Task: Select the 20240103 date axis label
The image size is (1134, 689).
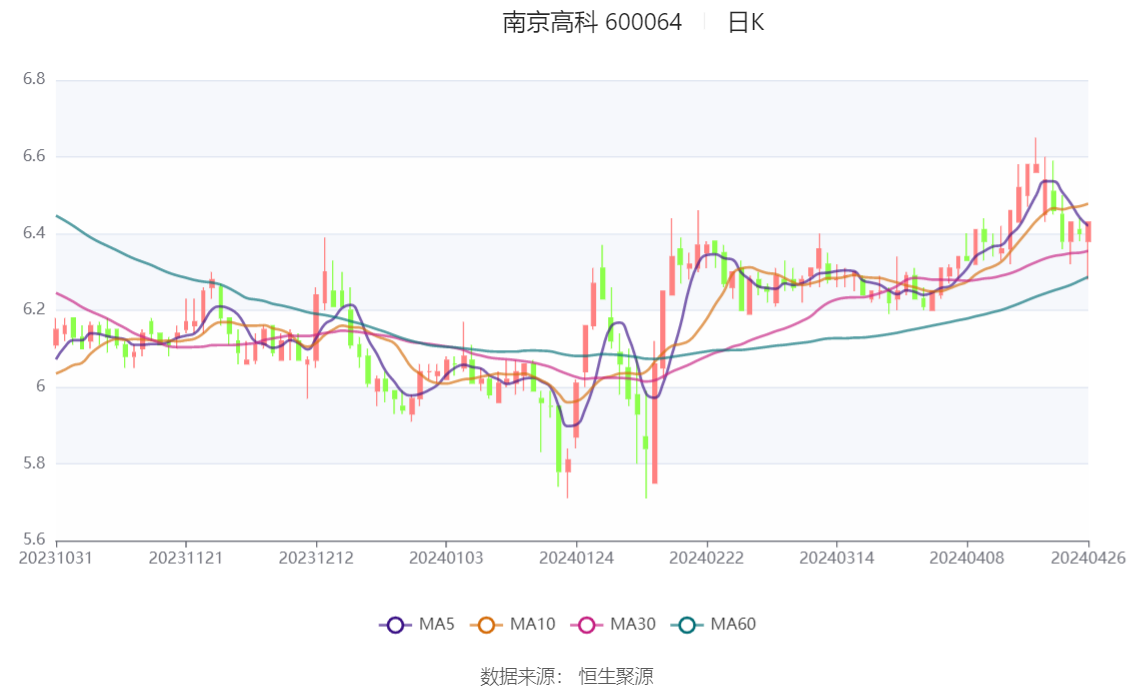Action: coord(446,558)
